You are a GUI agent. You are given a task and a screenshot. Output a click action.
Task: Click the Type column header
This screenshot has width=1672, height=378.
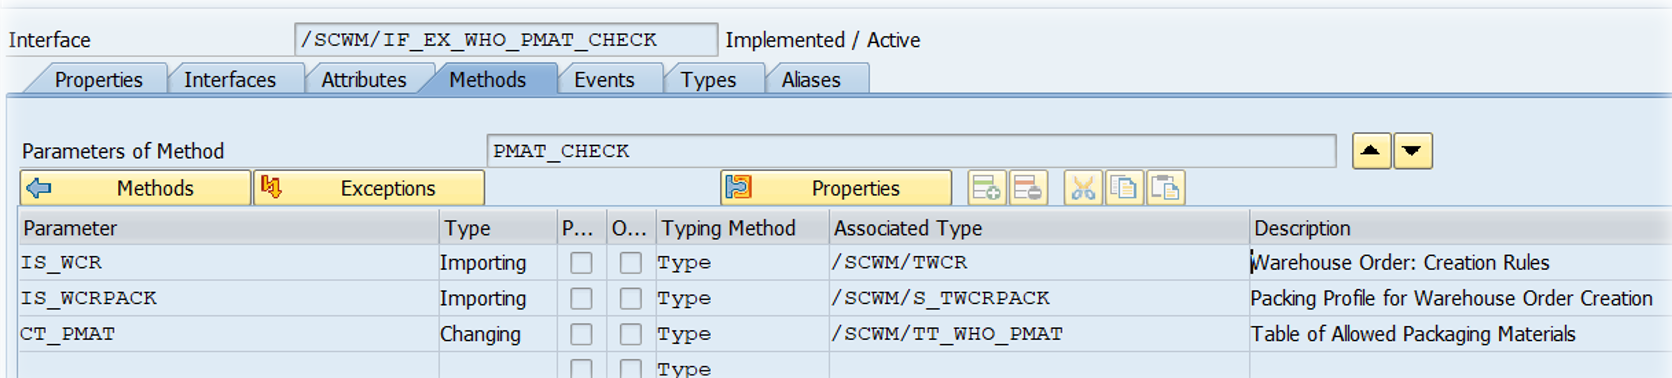[x=498, y=228]
